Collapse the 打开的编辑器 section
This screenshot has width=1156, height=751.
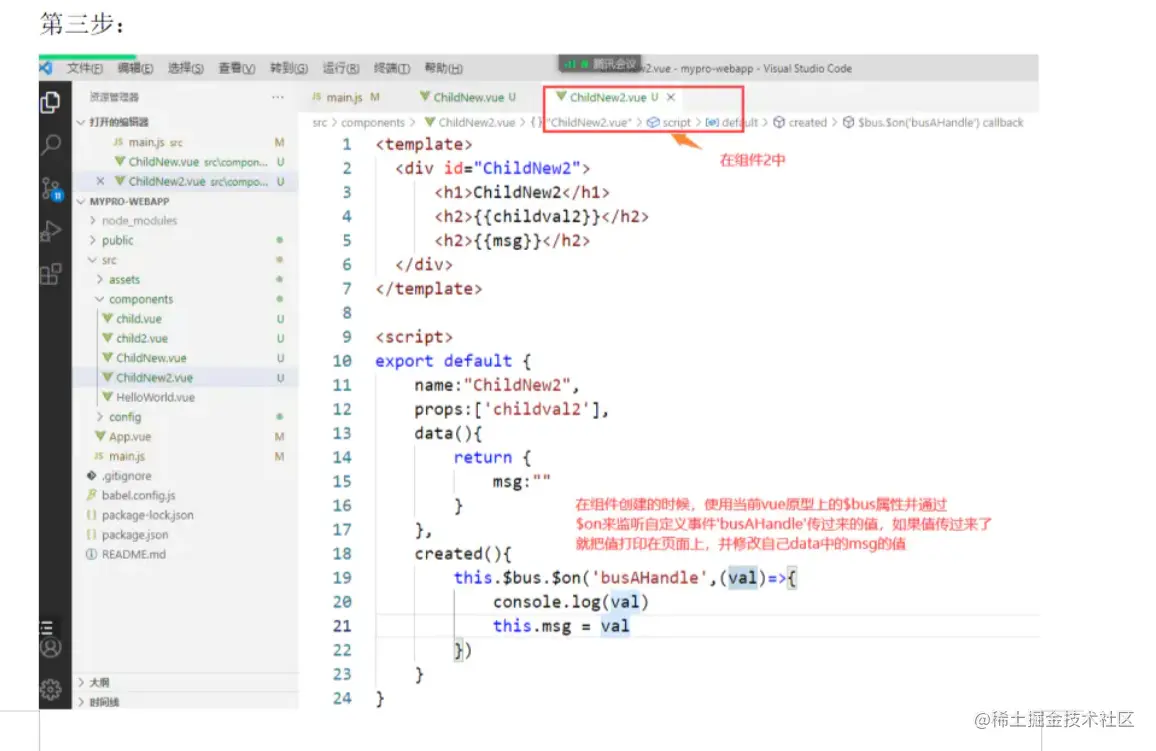click(x=118, y=122)
